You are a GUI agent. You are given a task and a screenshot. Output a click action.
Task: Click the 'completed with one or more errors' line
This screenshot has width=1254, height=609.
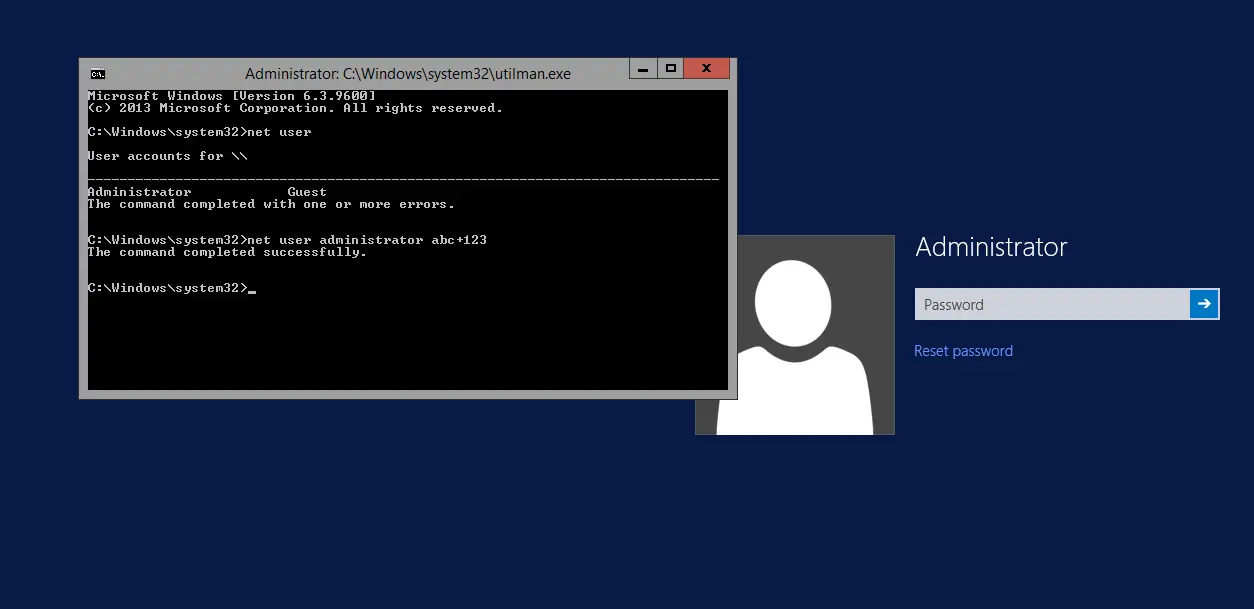click(271, 204)
